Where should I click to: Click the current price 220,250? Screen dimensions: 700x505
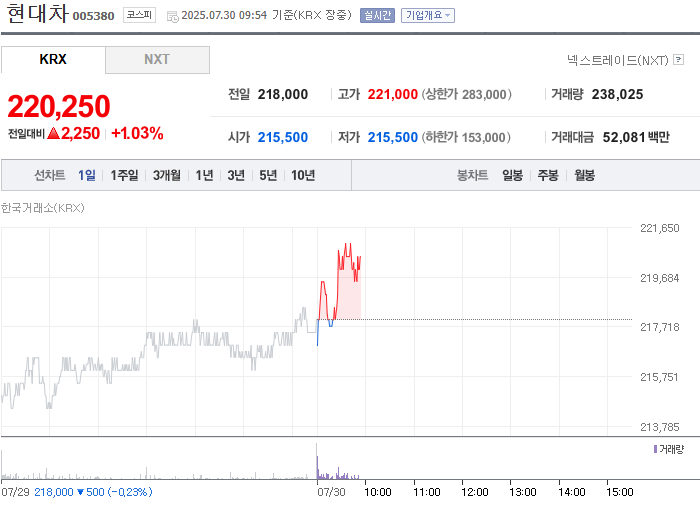(x=58, y=106)
